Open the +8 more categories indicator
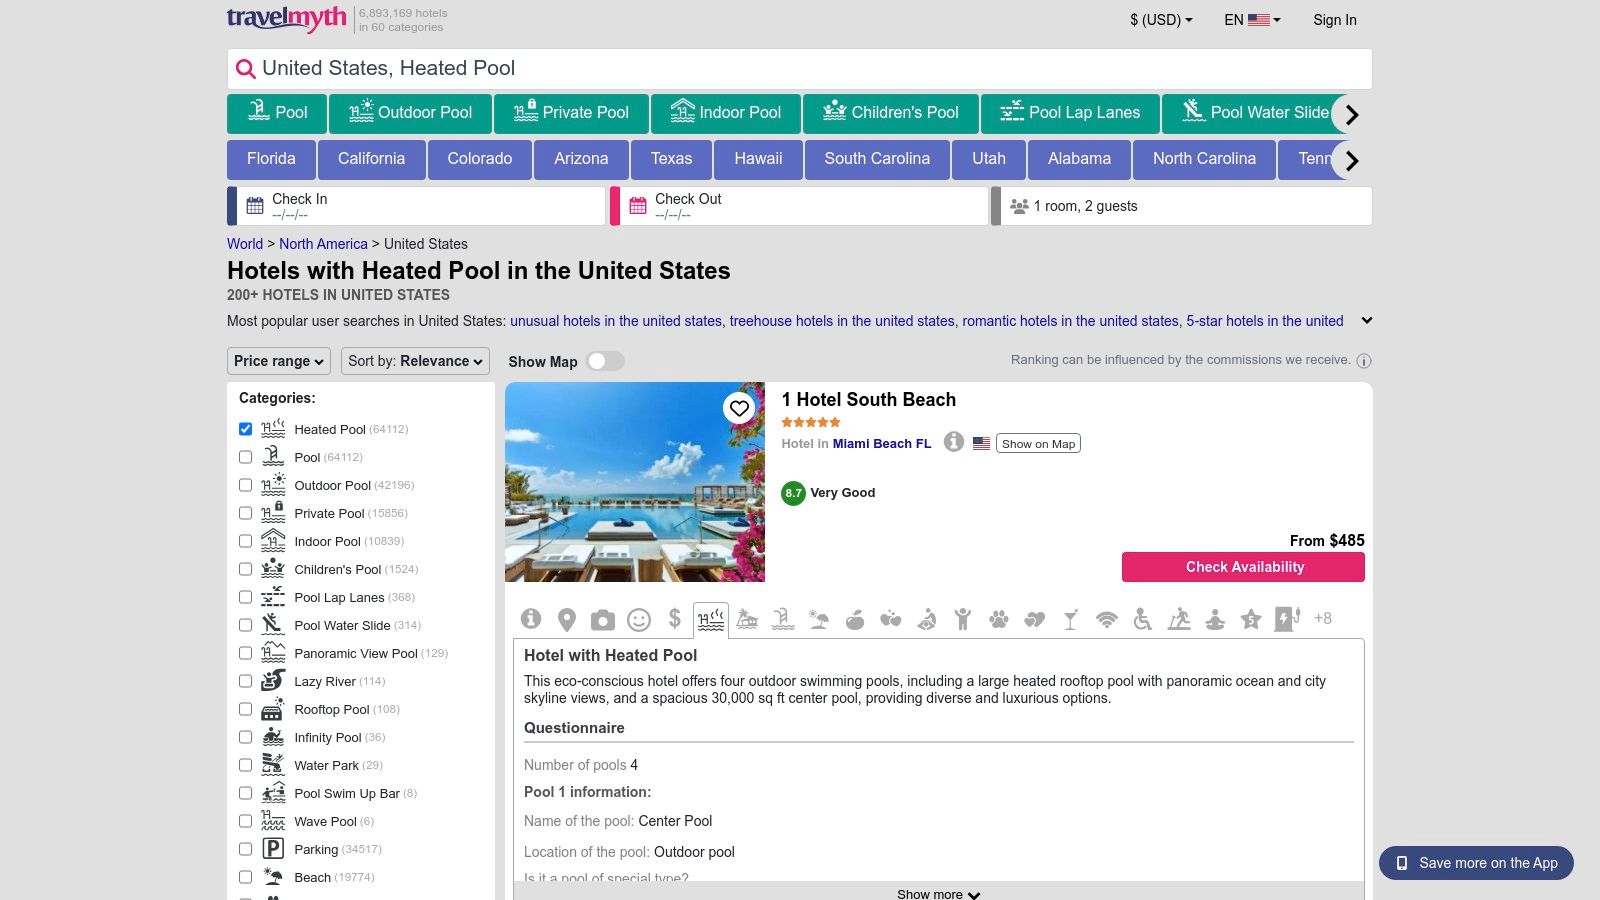 point(1323,619)
